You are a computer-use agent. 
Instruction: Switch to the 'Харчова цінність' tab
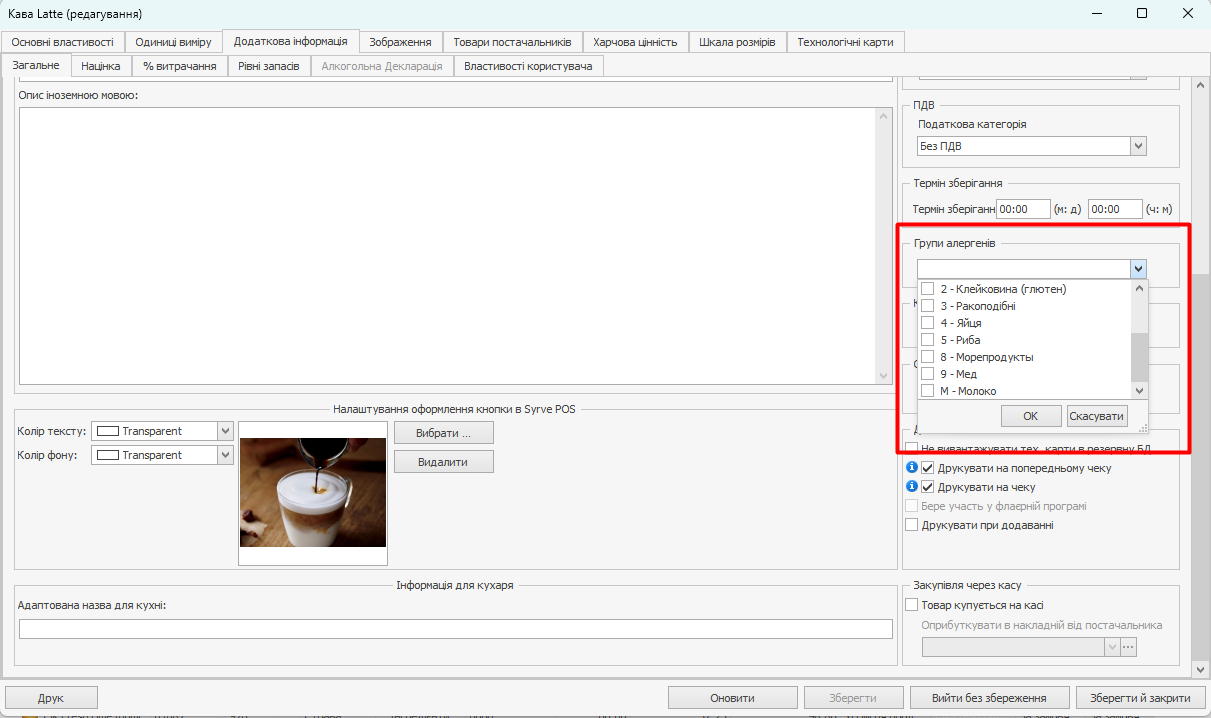tap(634, 42)
